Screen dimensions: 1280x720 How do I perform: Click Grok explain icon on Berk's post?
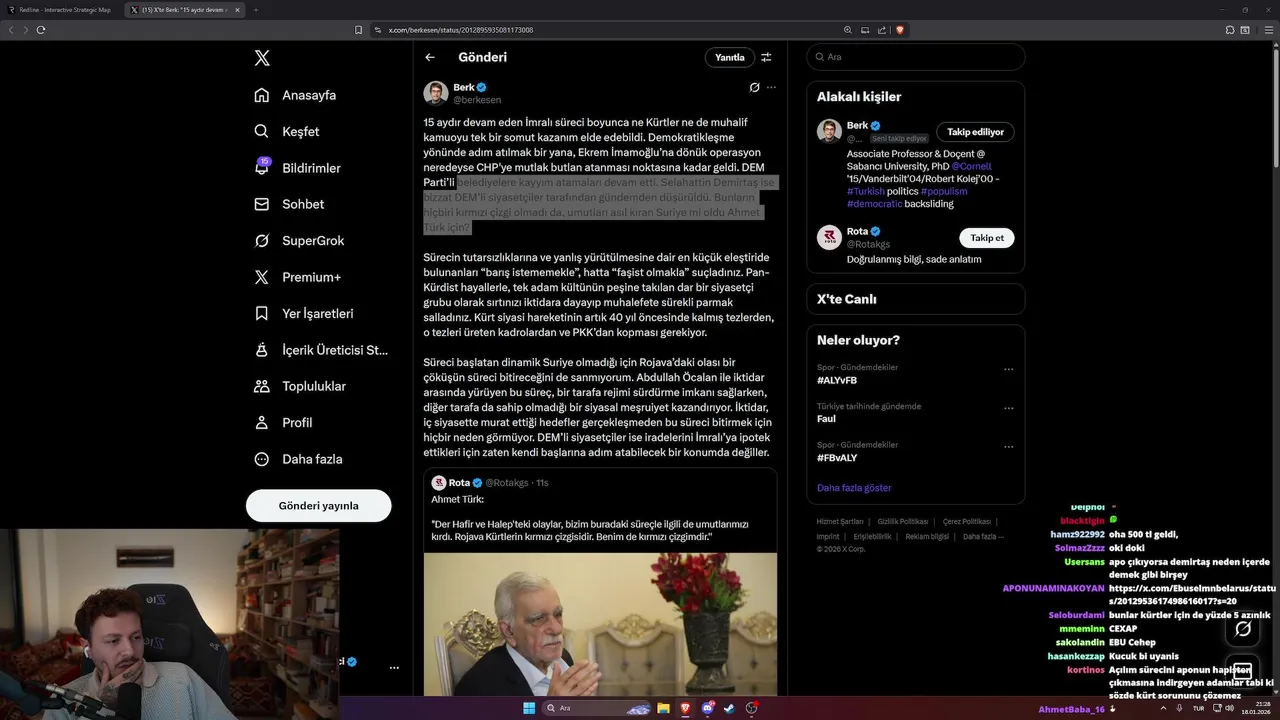[755, 87]
